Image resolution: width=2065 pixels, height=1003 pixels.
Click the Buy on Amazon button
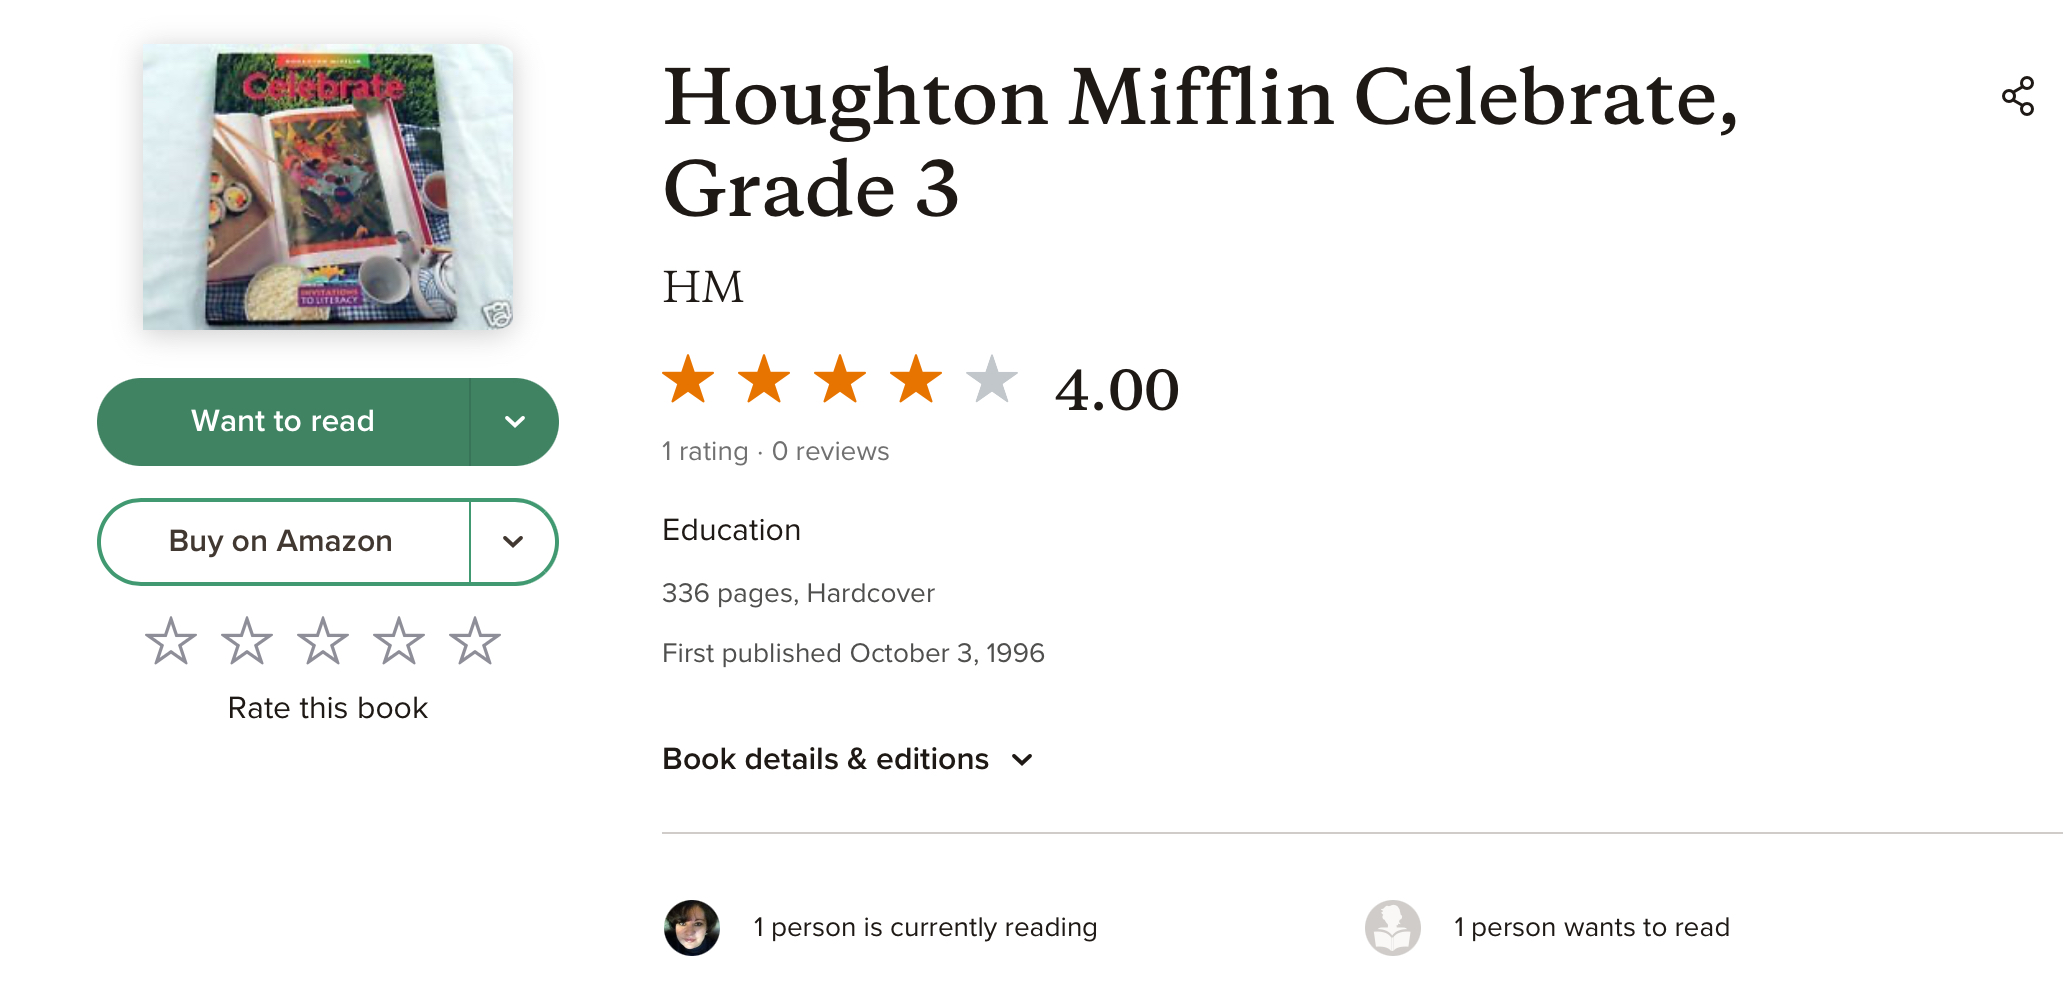click(281, 542)
